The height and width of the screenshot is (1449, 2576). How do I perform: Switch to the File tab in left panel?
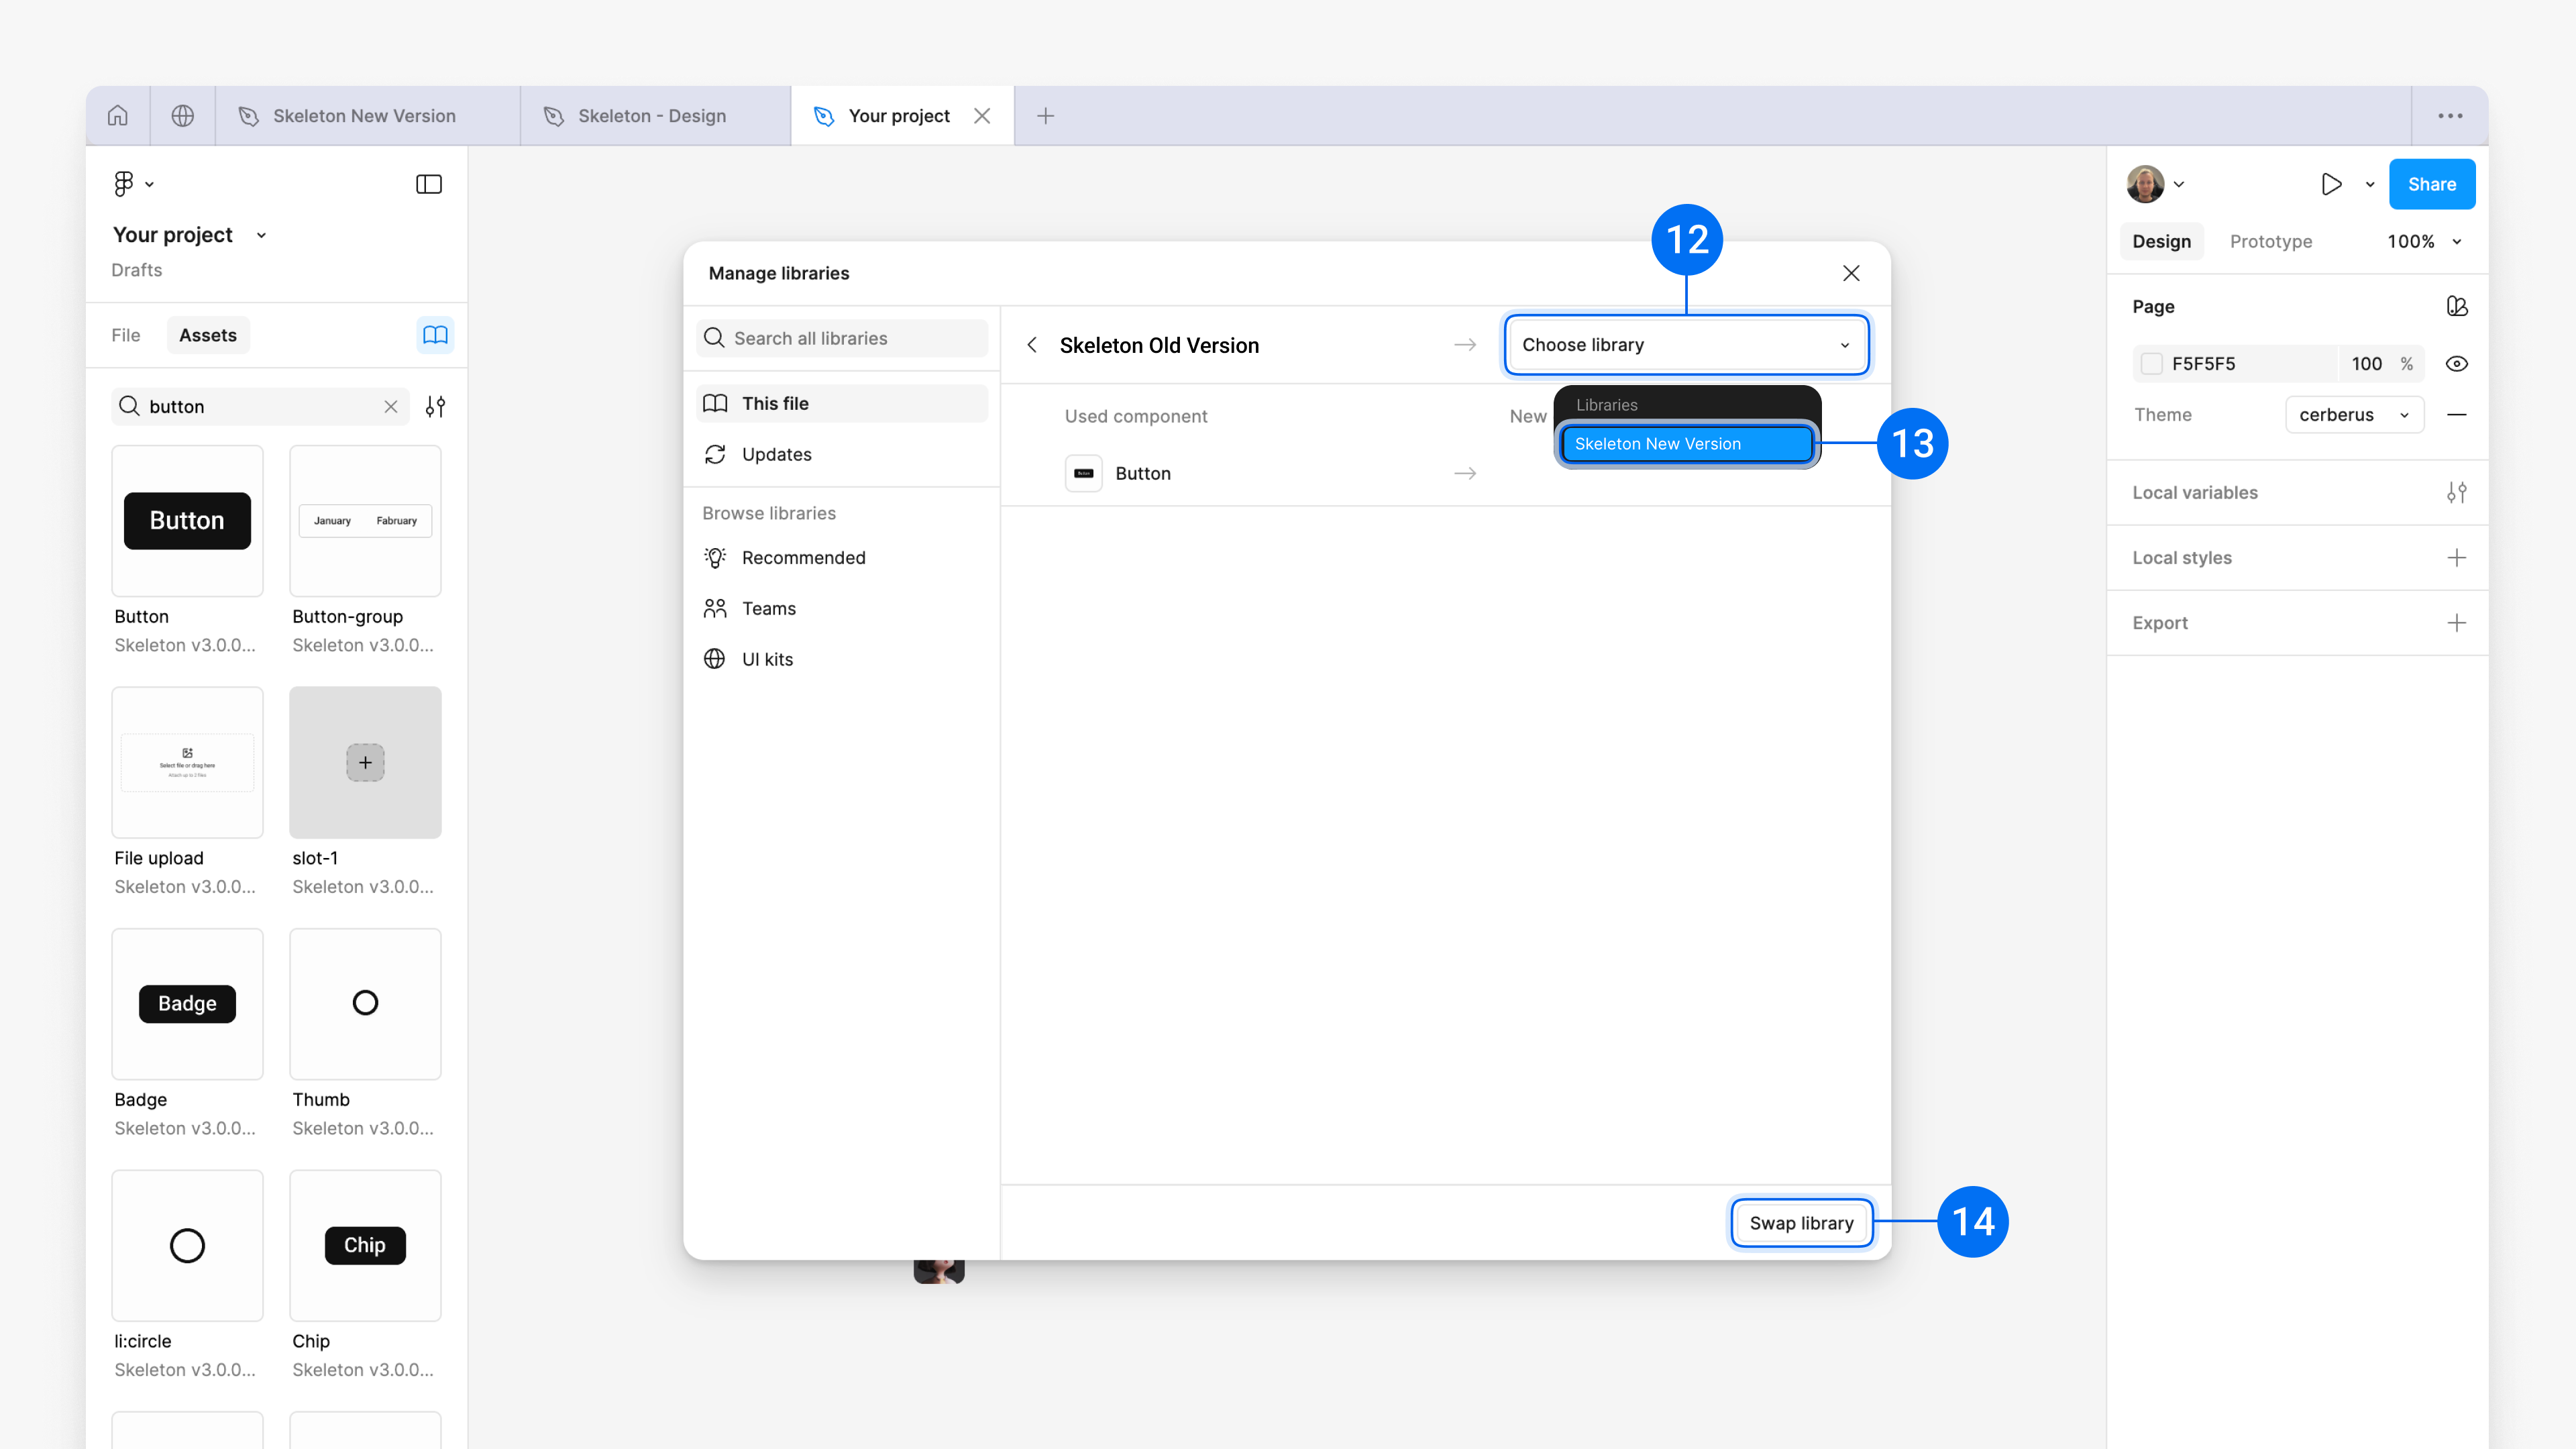click(x=125, y=335)
